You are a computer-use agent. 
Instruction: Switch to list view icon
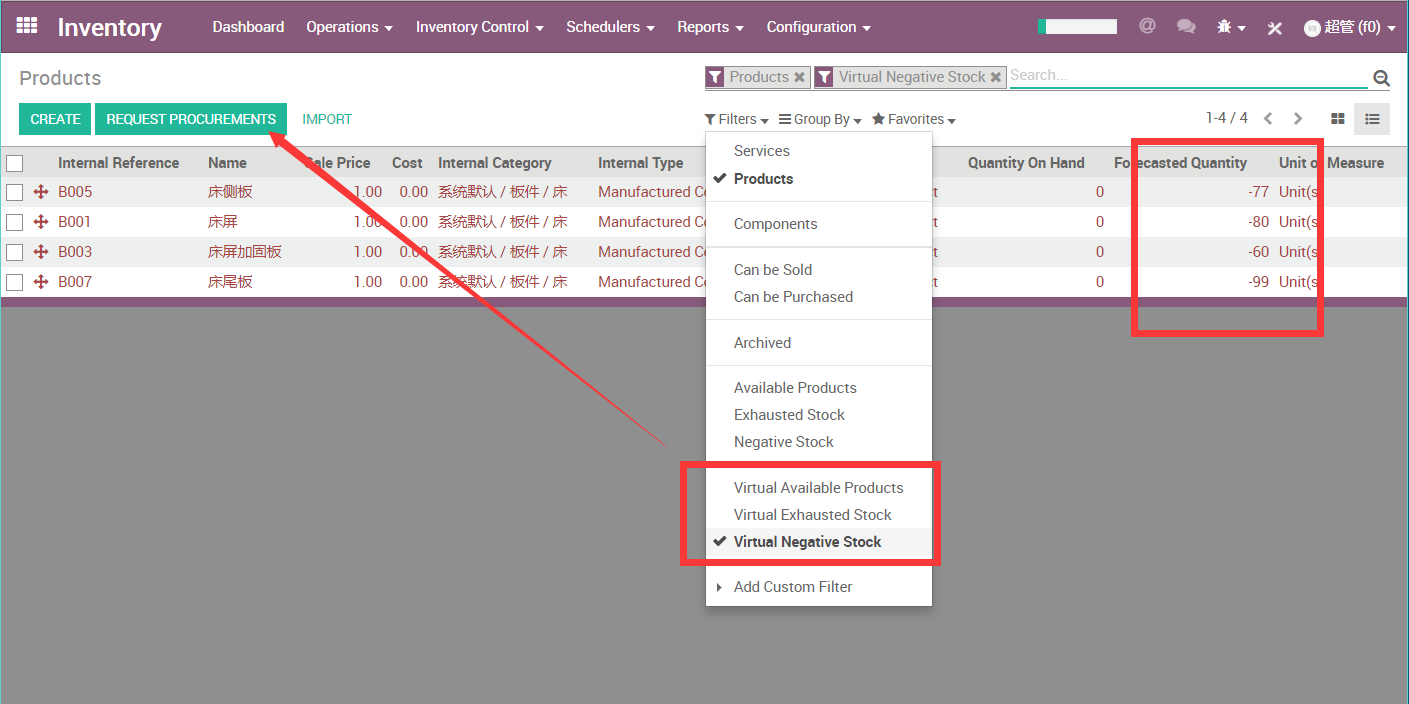[x=1372, y=119]
